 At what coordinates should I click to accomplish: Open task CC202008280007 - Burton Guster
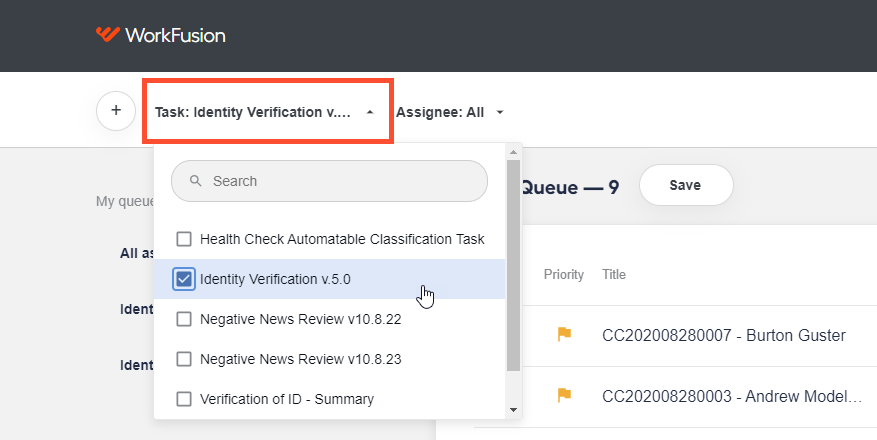[724, 335]
